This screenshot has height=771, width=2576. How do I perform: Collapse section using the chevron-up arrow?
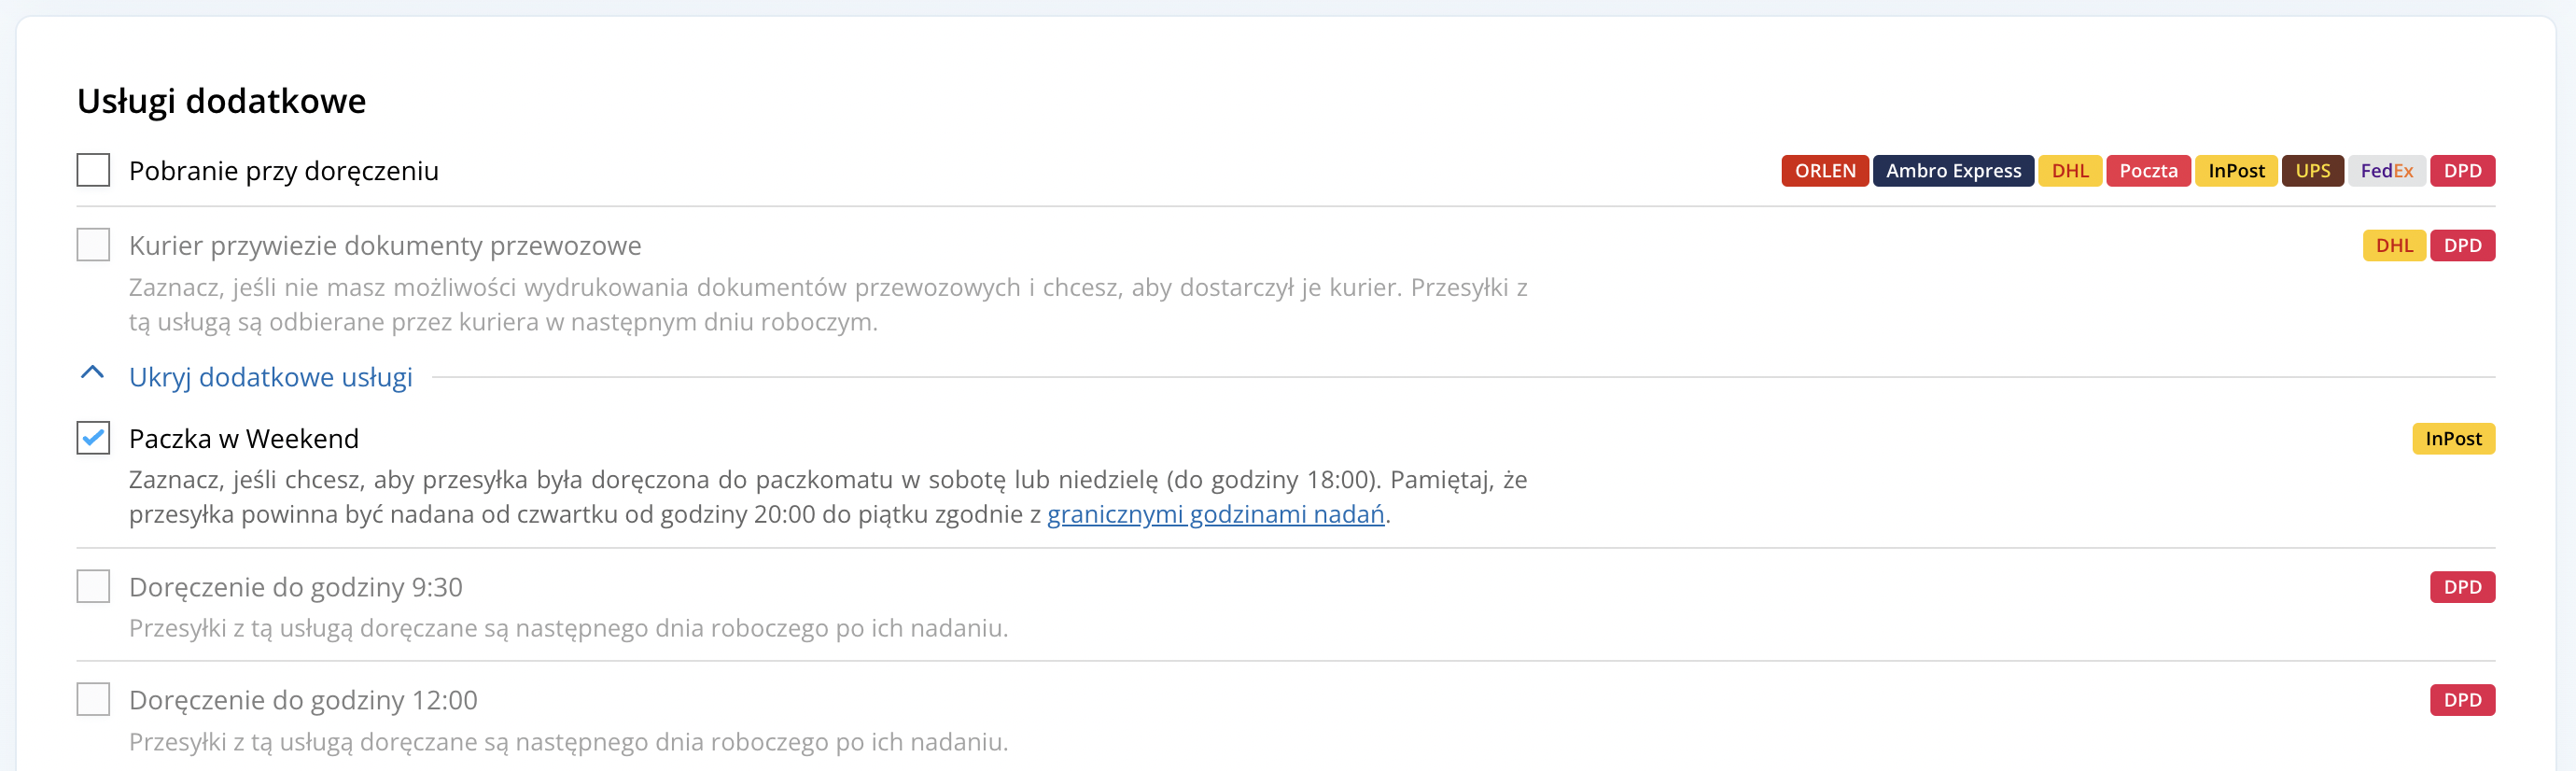pos(92,374)
